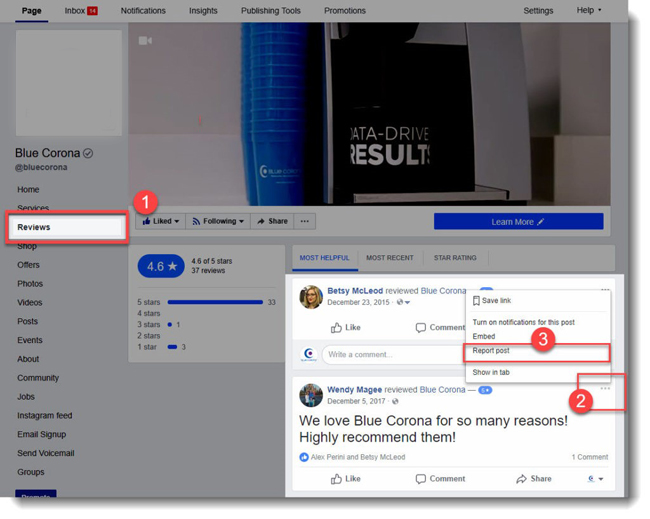Expand privacy dropdown on Betsy's review
Viewport: 650px width, 519px height.
(403, 302)
